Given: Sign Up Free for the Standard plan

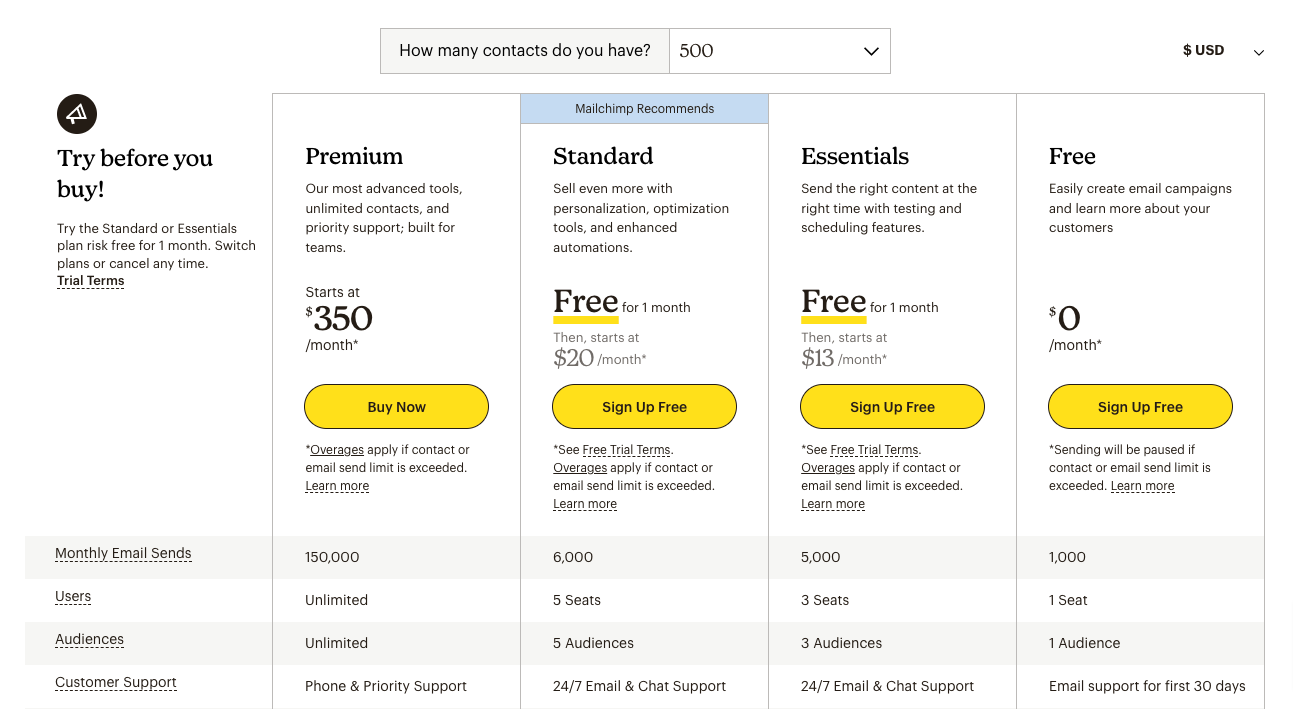Looking at the screenshot, I should (644, 406).
